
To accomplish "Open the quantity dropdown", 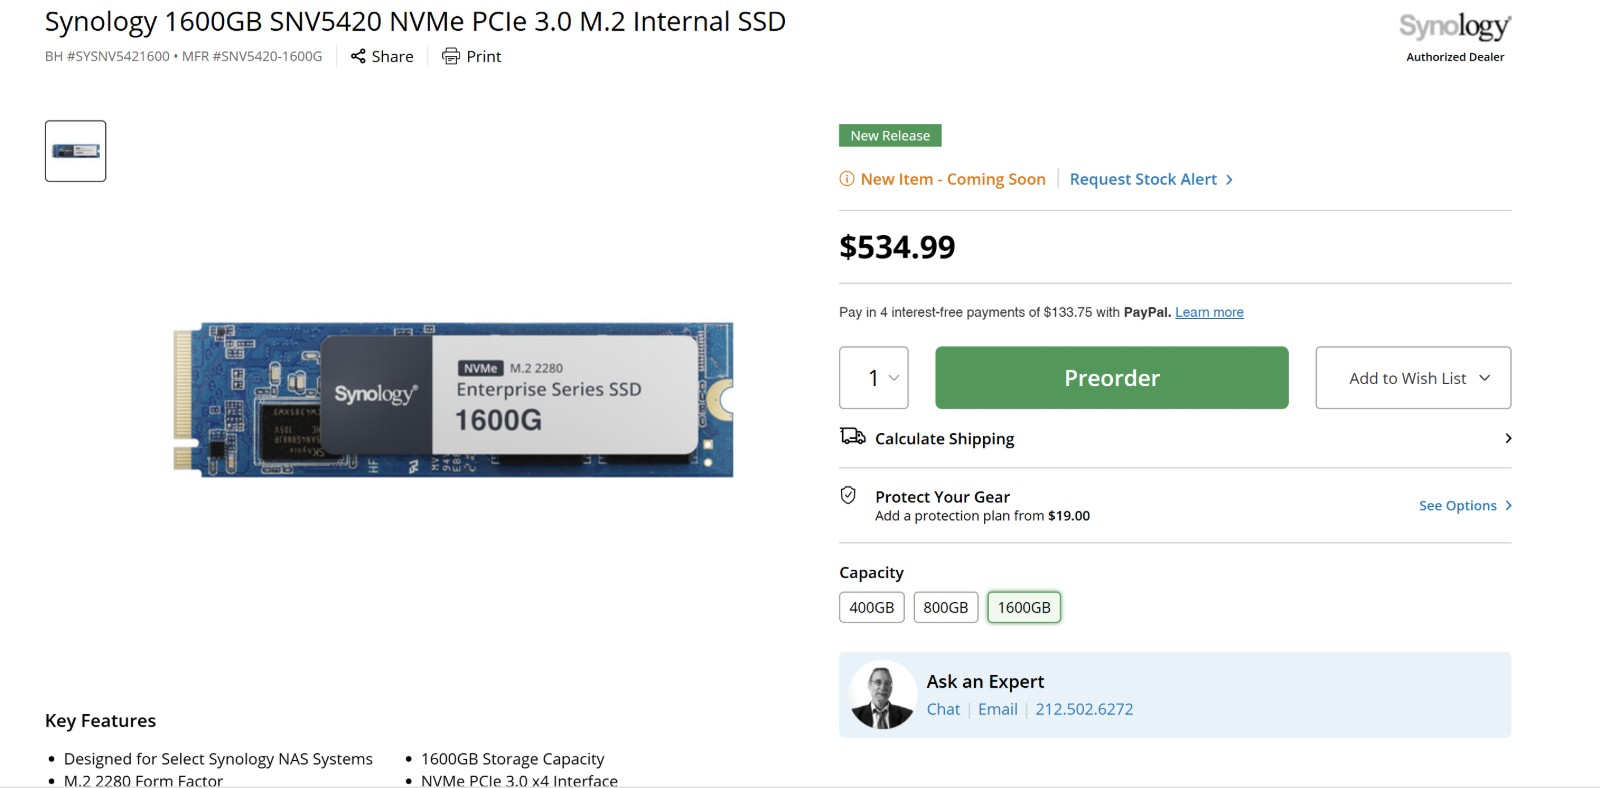I will [874, 378].
